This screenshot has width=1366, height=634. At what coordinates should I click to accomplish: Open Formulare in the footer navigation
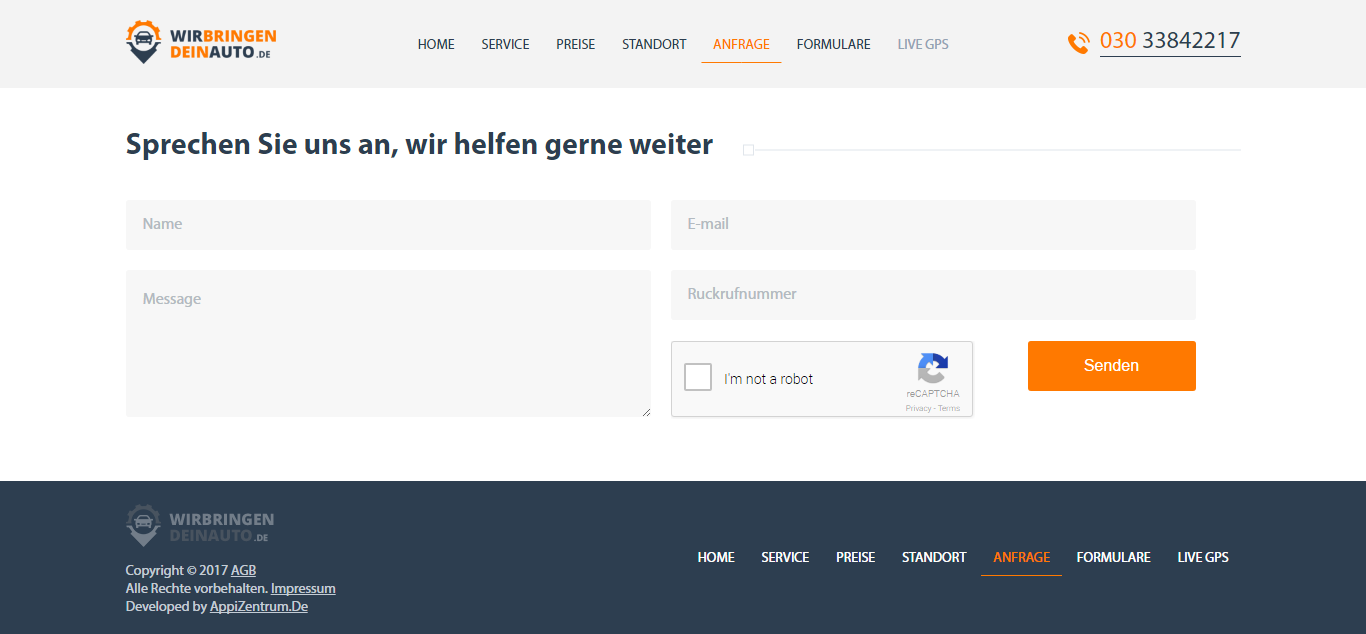(x=1113, y=557)
